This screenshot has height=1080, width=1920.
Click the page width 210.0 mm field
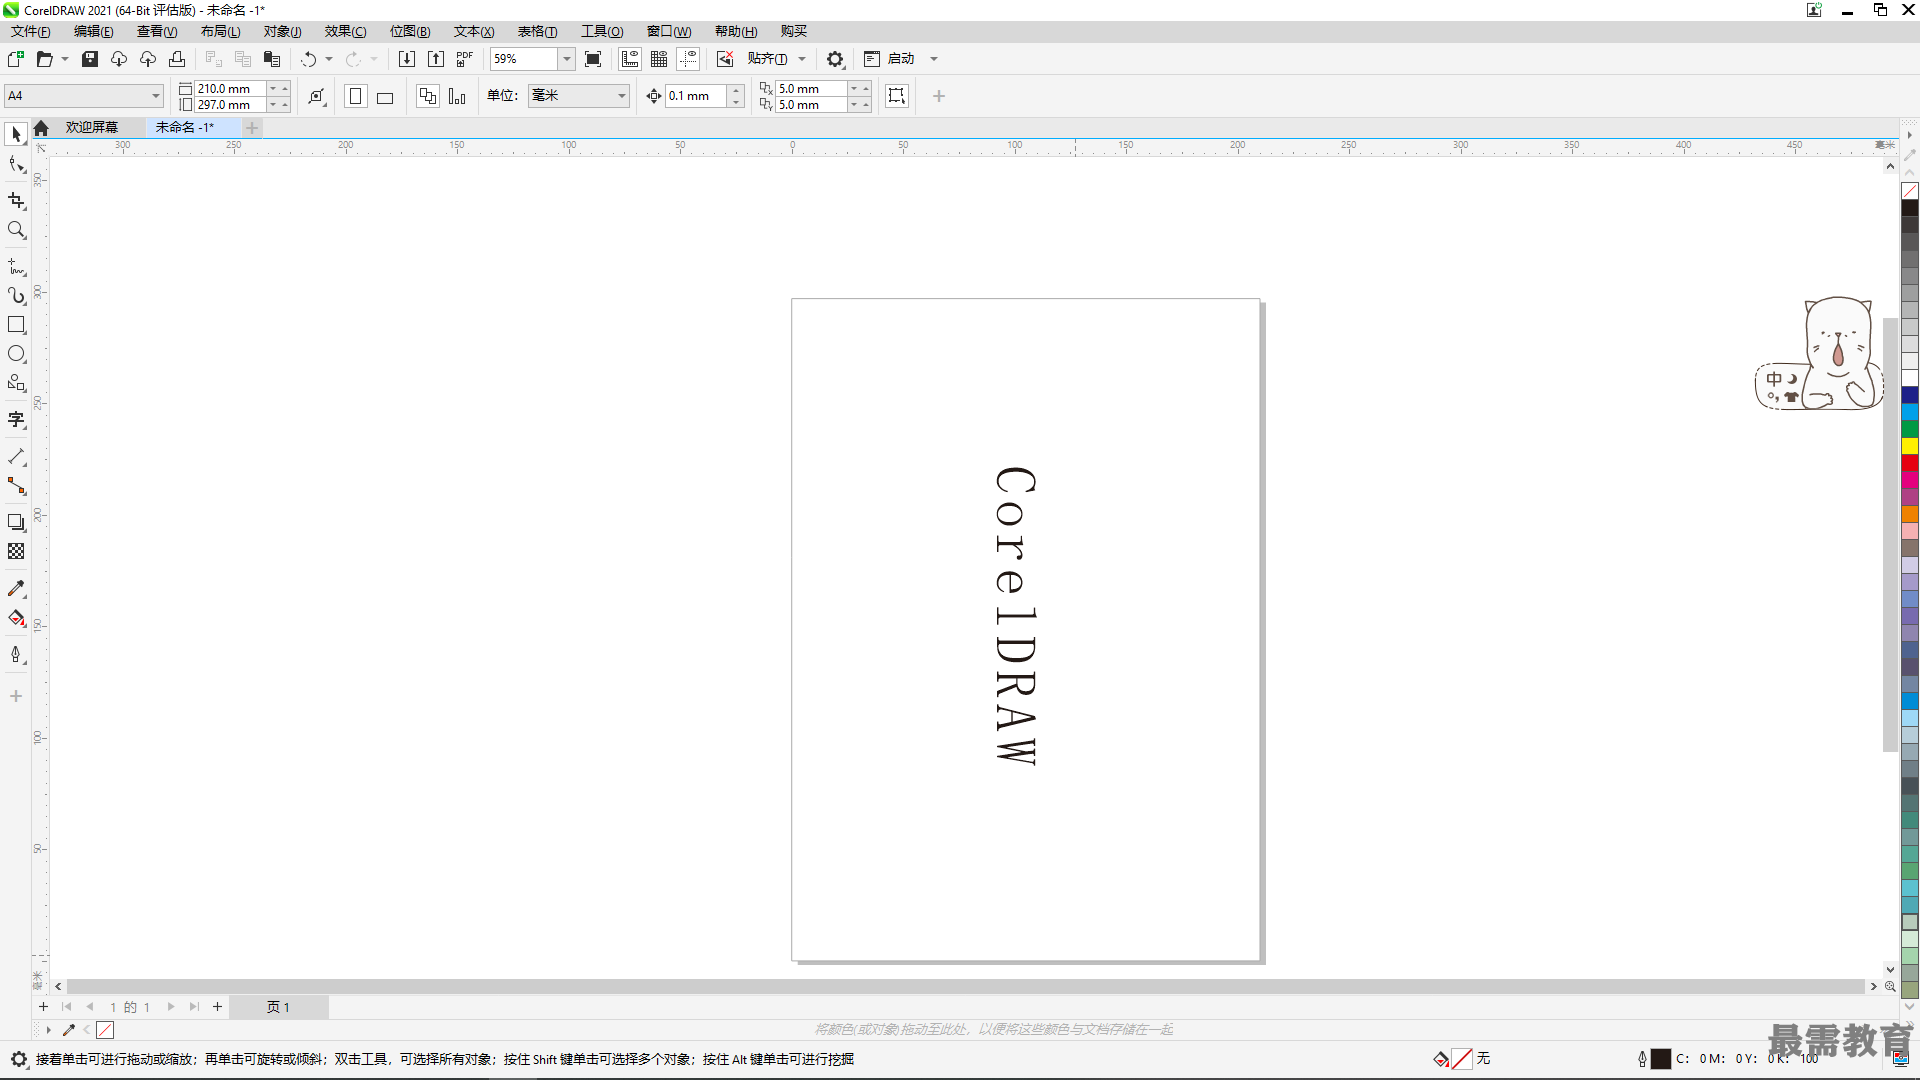pyautogui.click(x=230, y=89)
